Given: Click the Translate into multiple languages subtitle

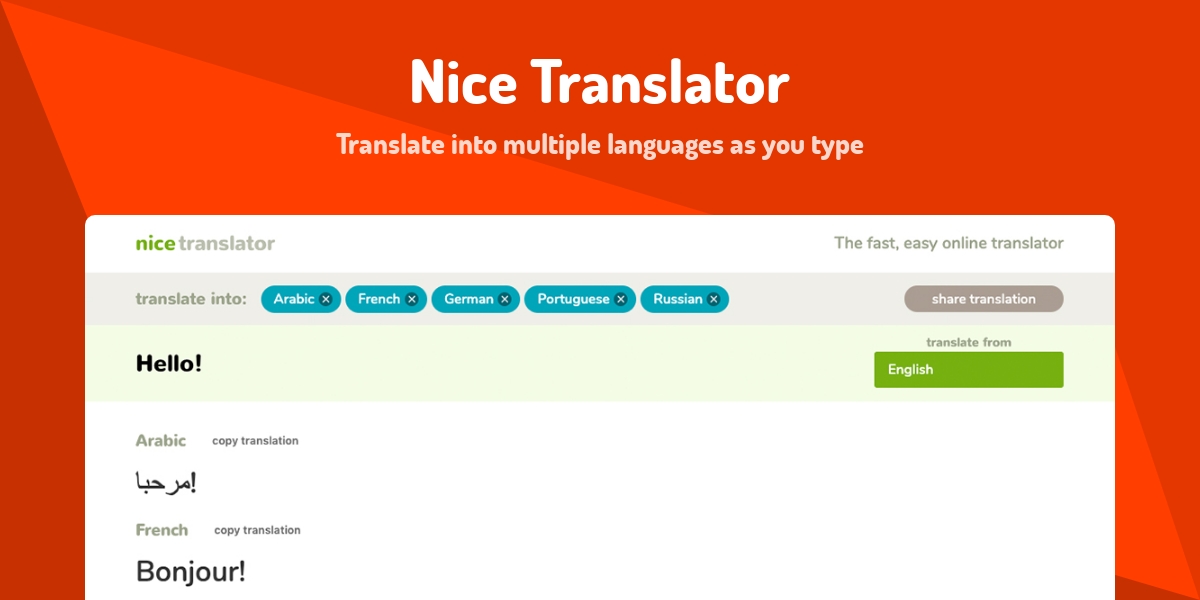Looking at the screenshot, I should (x=600, y=145).
